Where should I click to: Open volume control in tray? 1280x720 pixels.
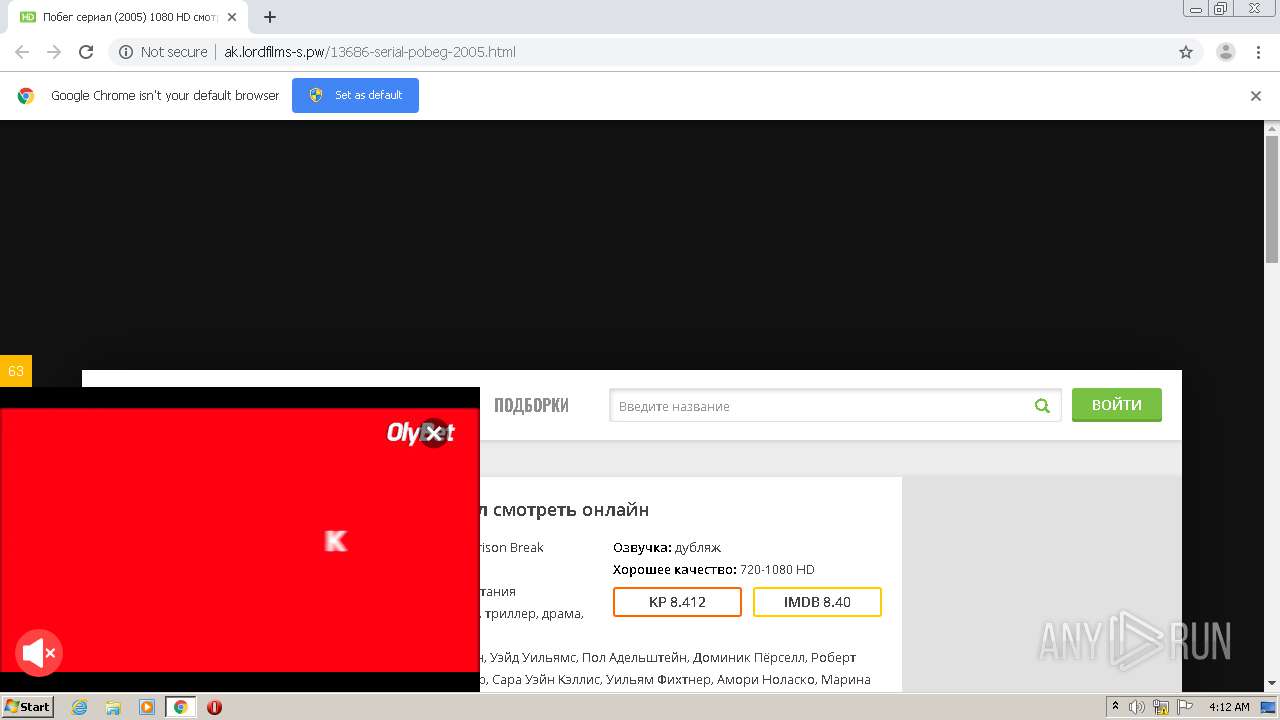coord(1137,707)
